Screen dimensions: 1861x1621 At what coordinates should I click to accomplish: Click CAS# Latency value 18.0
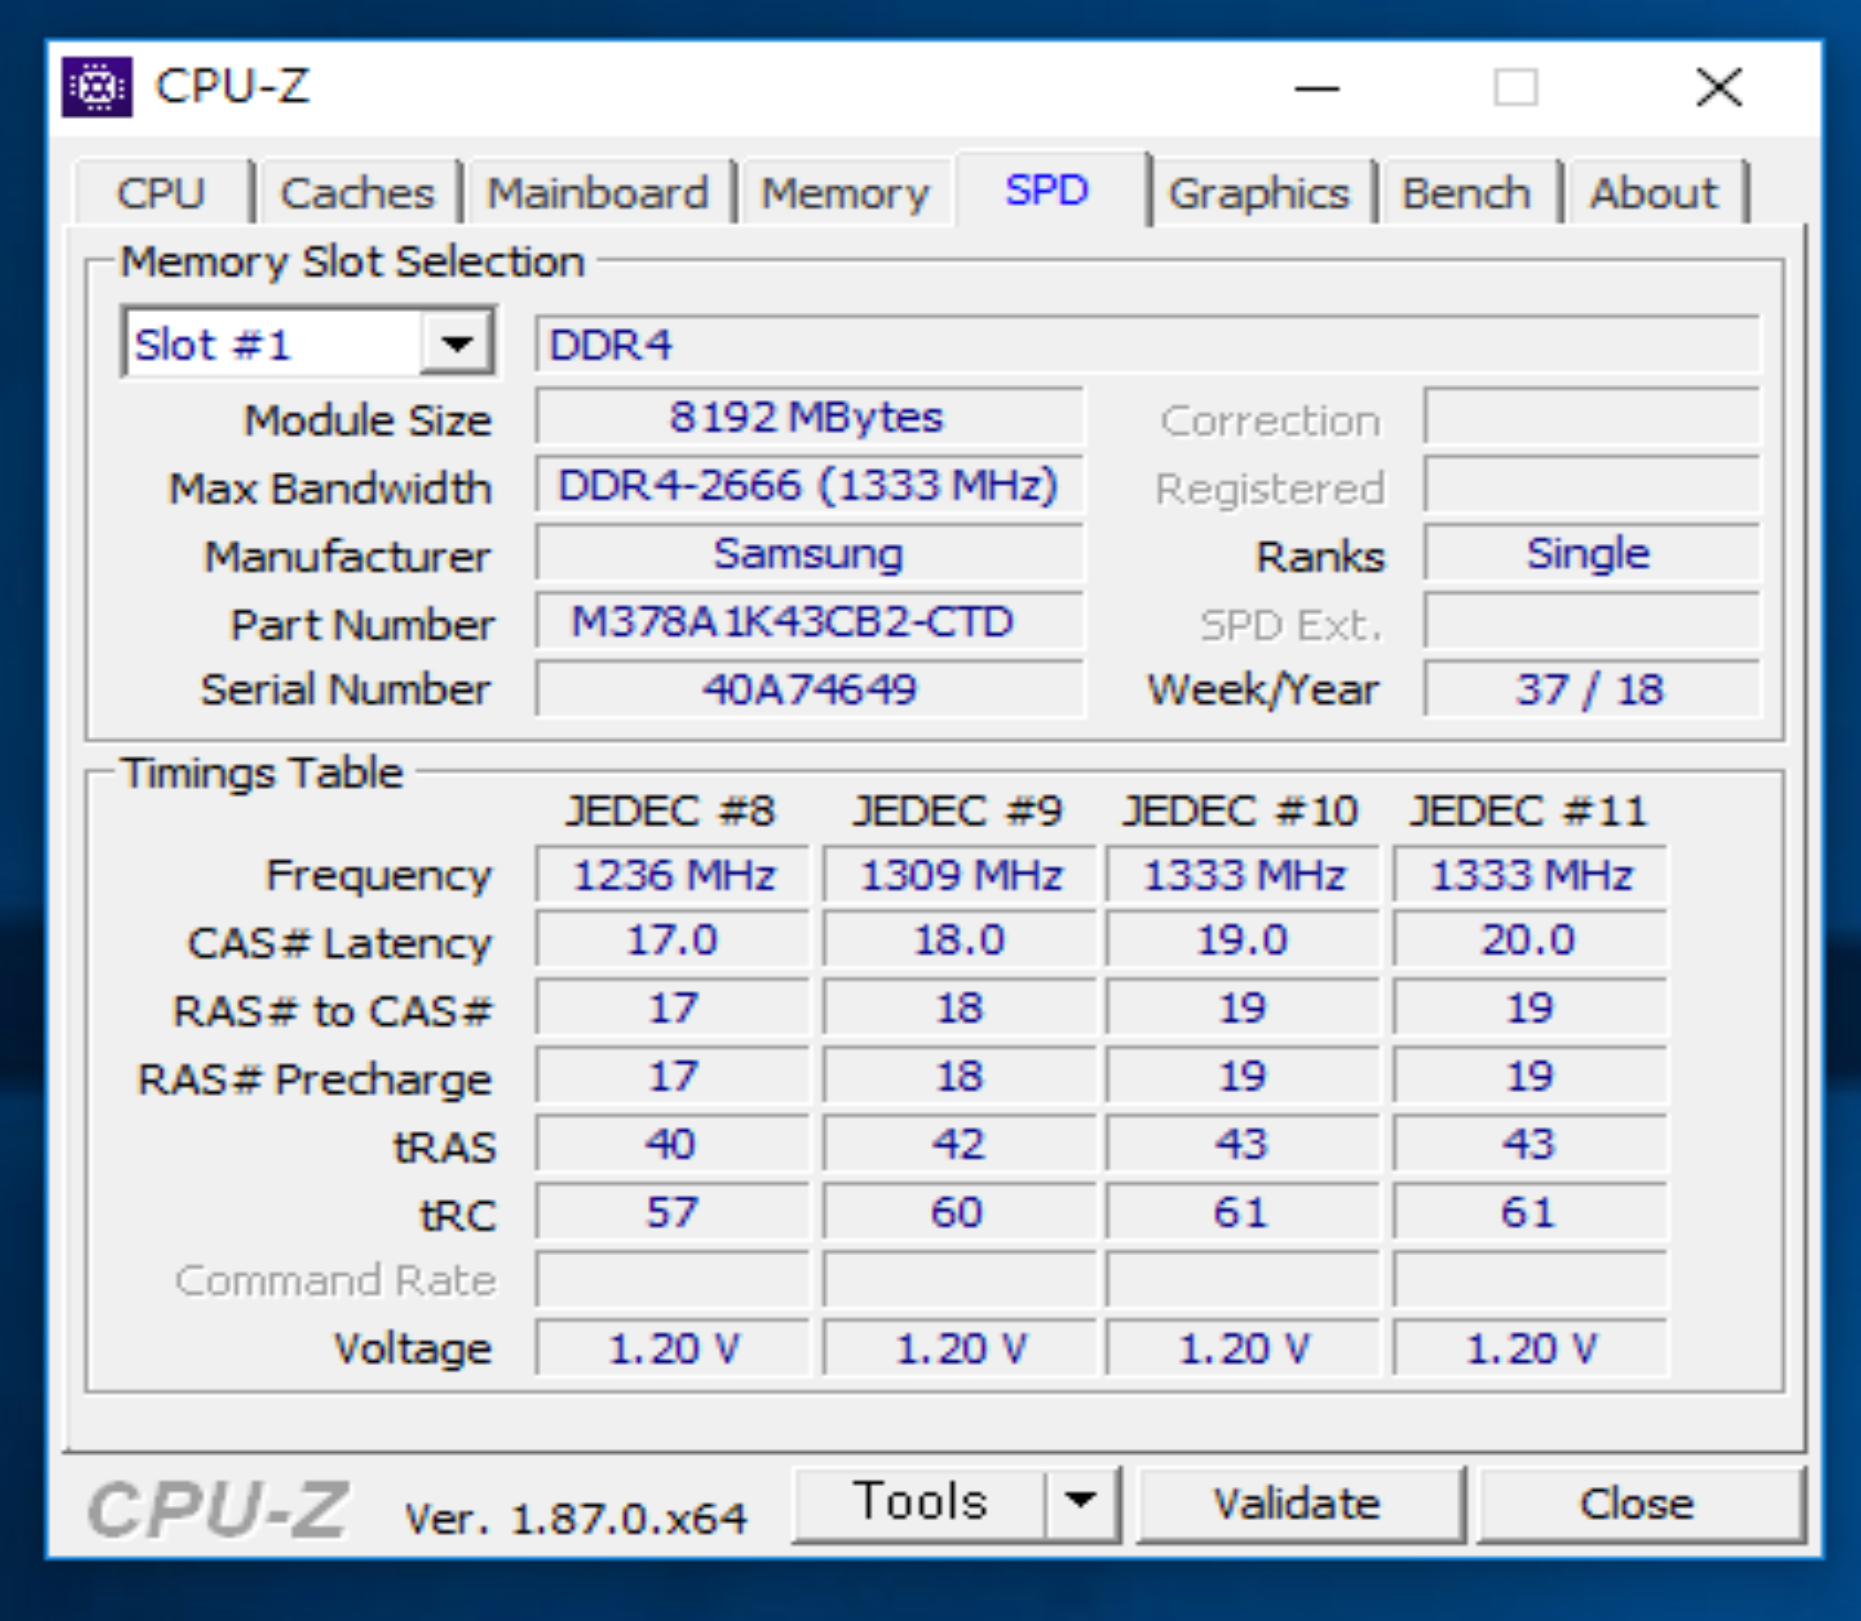coord(959,940)
